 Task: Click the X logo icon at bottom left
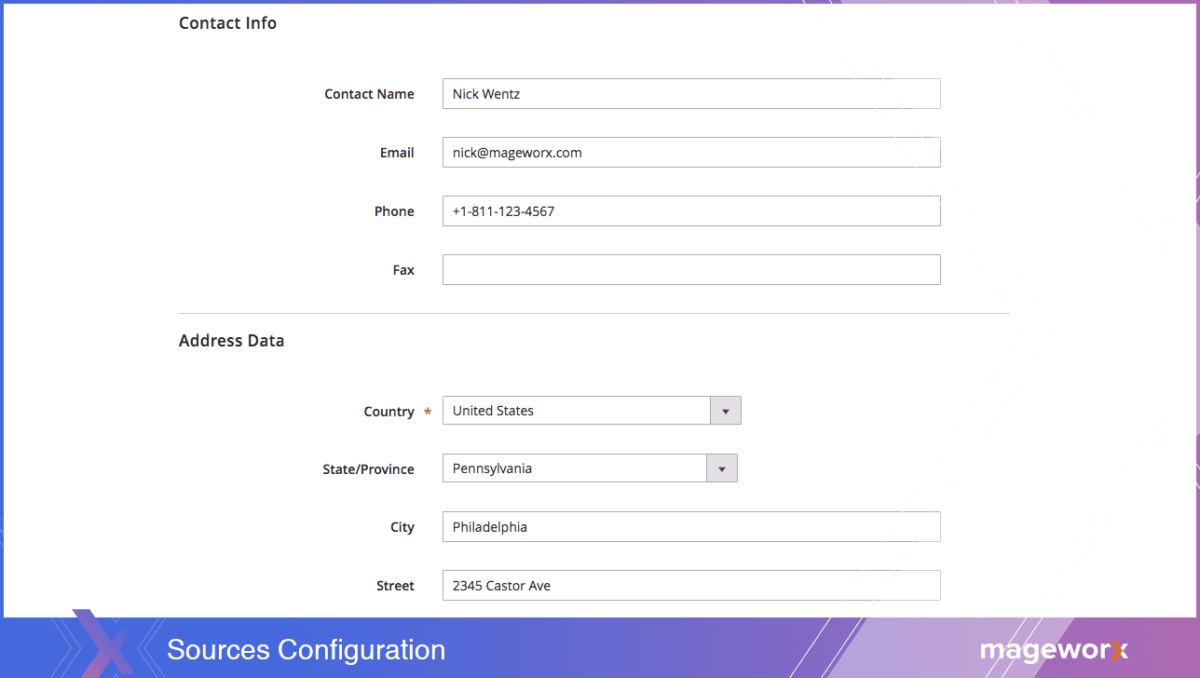pyautogui.click(x=103, y=645)
